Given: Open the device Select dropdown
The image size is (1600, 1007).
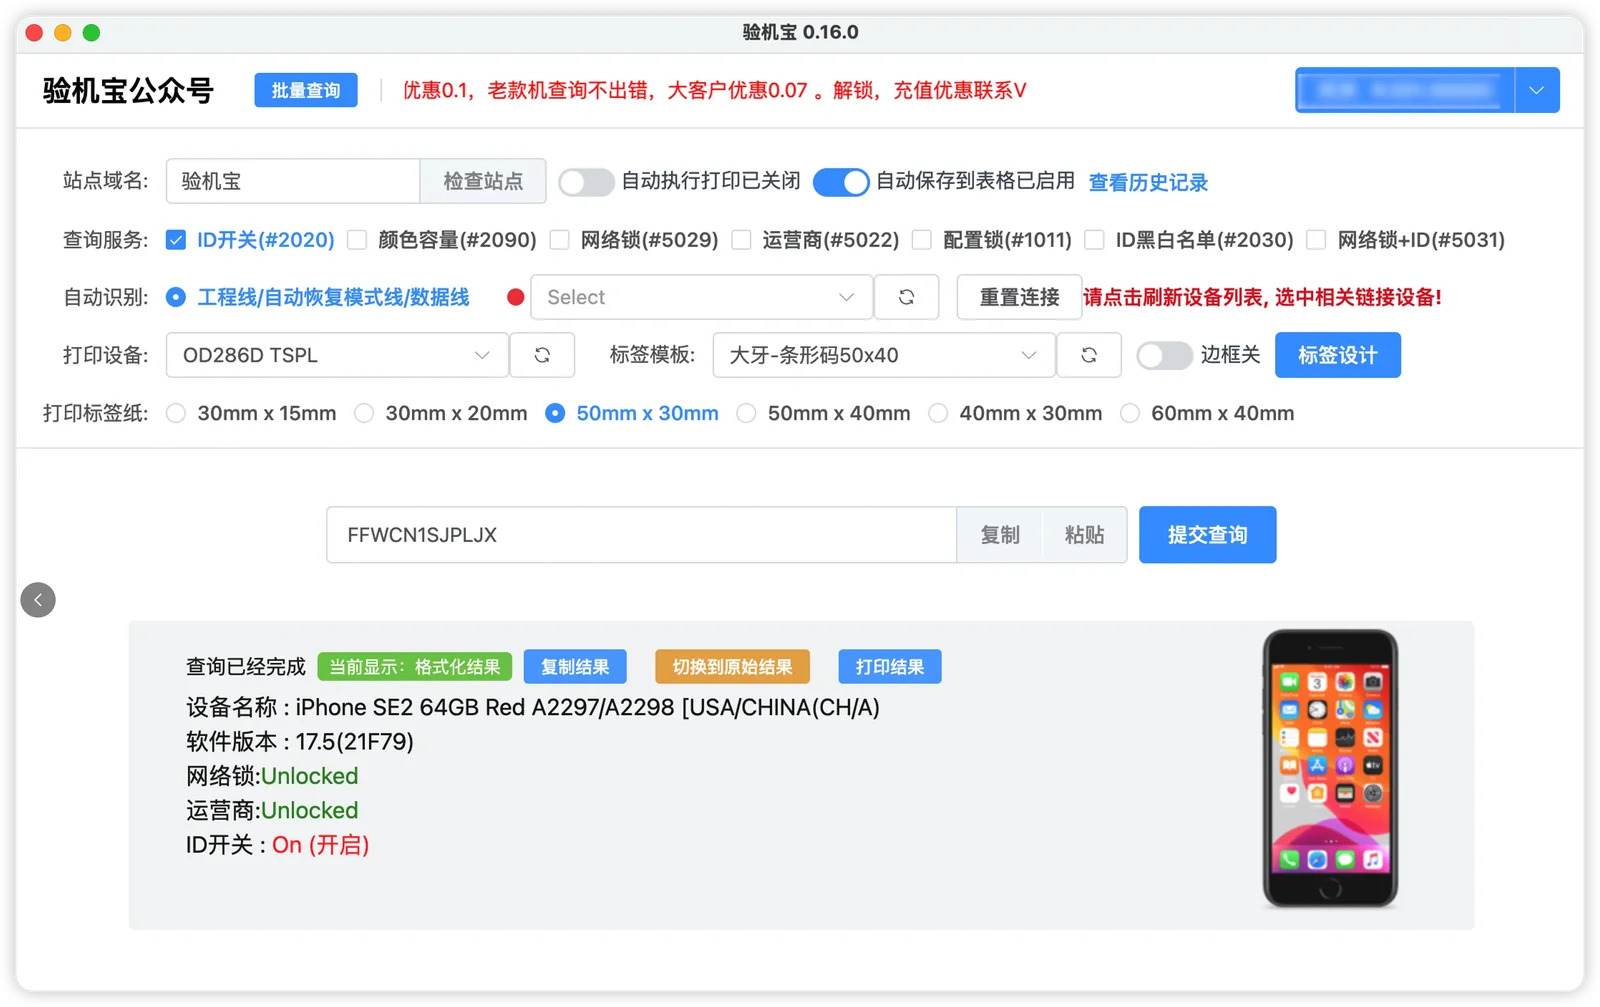Looking at the screenshot, I should [x=701, y=297].
